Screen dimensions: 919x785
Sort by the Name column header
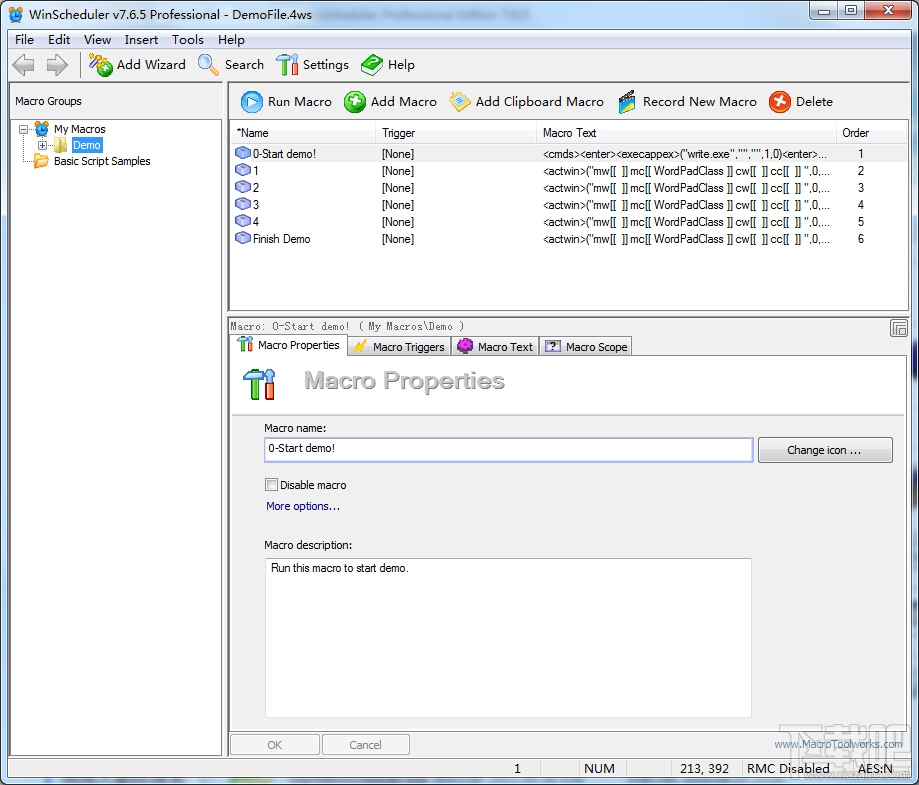click(303, 132)
